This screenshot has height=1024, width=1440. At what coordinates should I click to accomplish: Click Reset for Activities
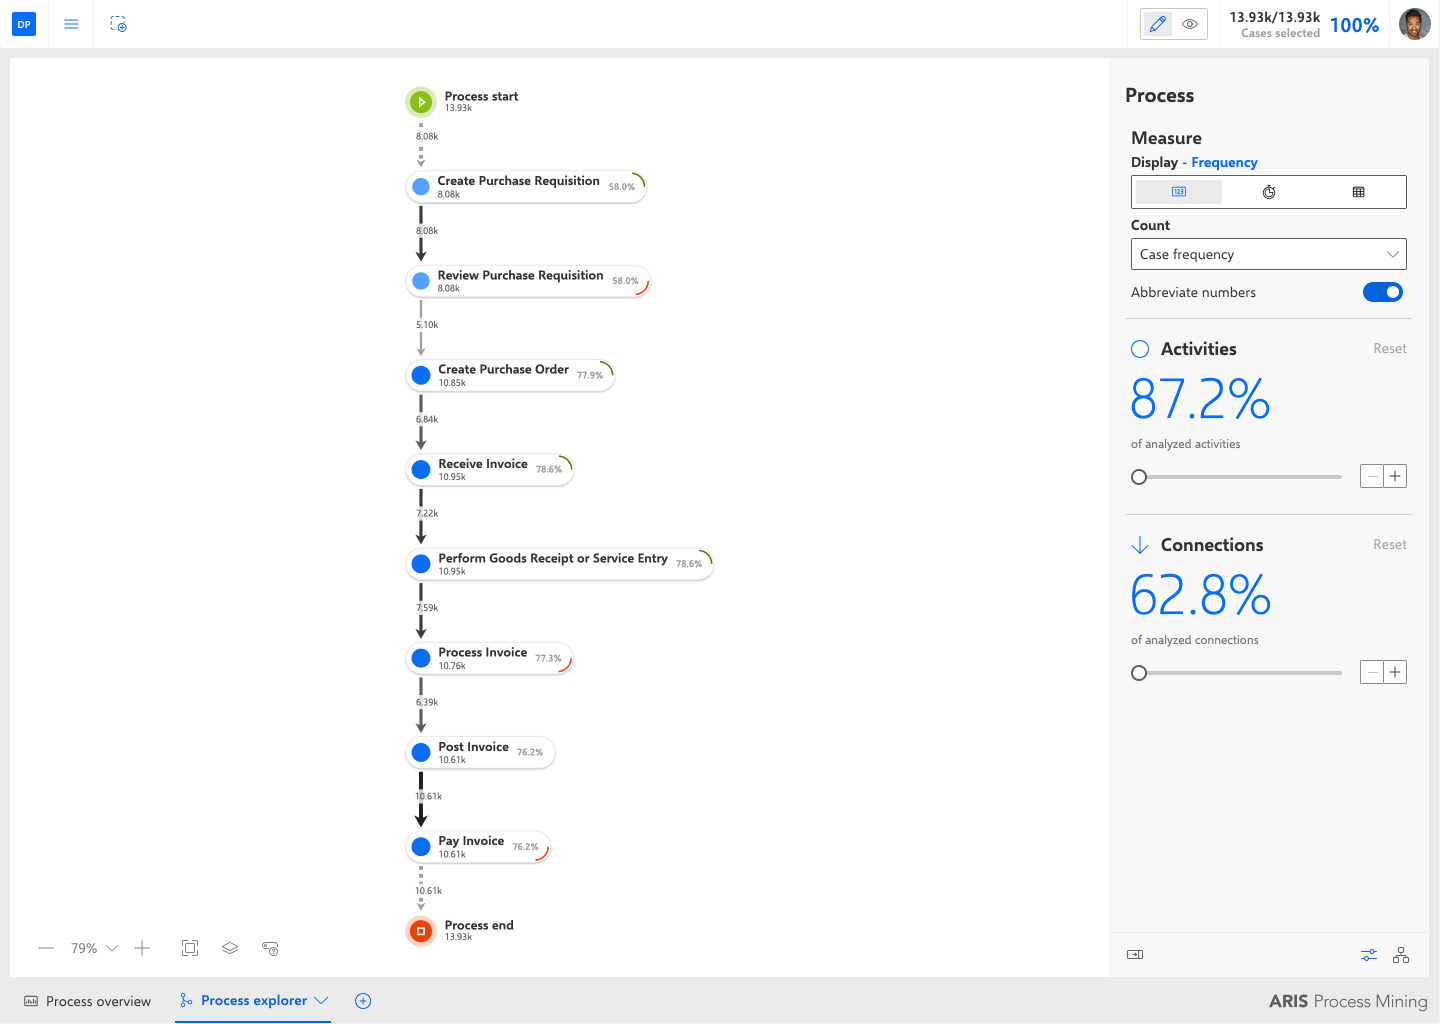1389,349
